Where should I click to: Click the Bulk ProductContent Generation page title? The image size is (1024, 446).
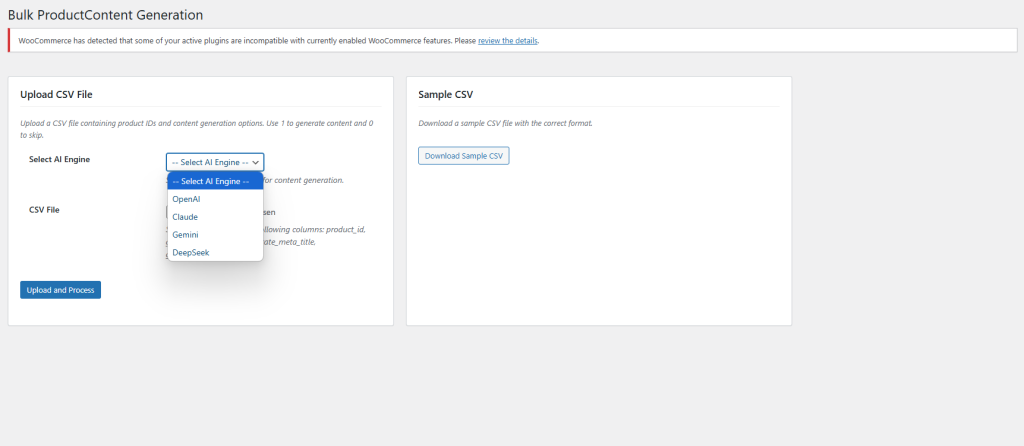click(105, 14)
